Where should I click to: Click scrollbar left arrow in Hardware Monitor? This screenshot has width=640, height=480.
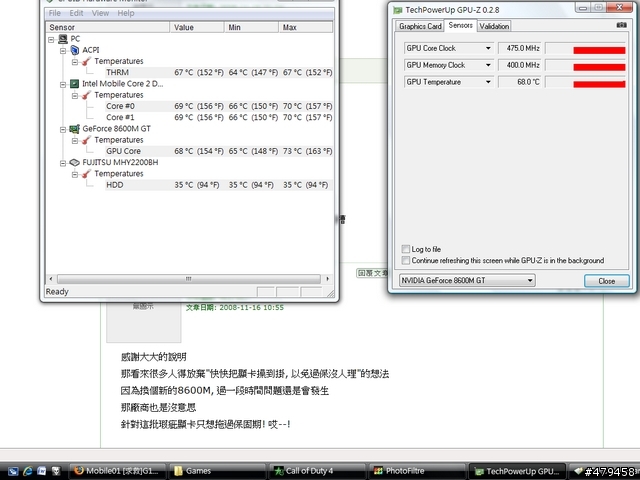pos(51,279)
